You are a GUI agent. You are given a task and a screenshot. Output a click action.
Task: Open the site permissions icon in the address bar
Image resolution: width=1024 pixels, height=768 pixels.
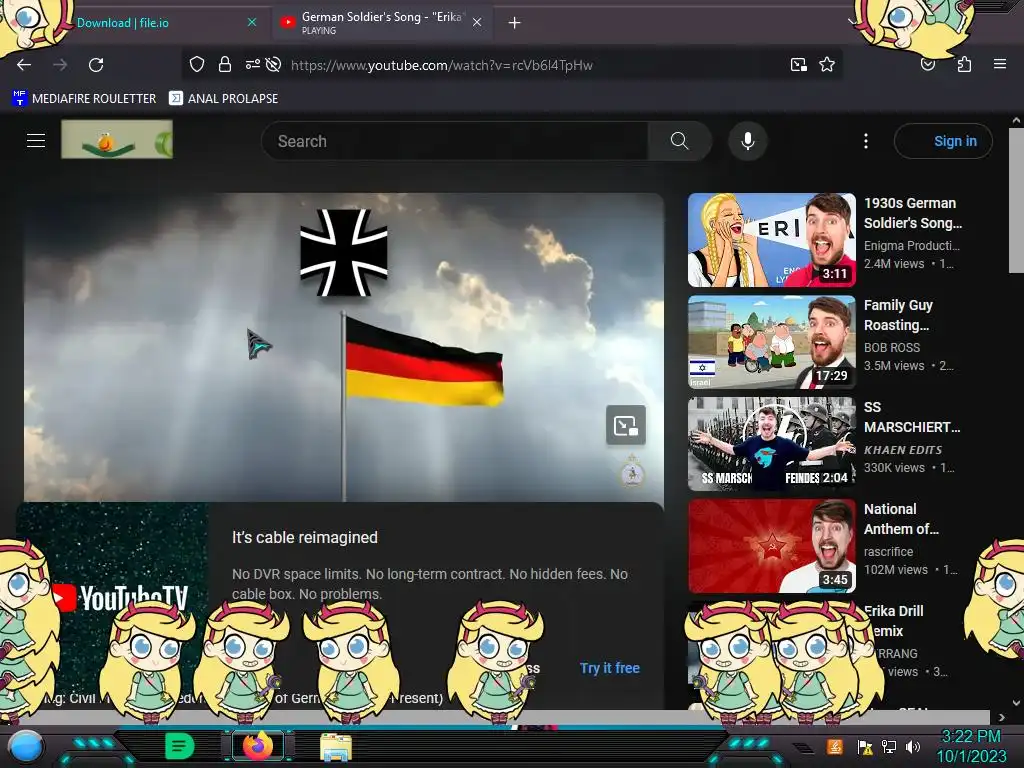pyautogui.click(x=253, y=64)
